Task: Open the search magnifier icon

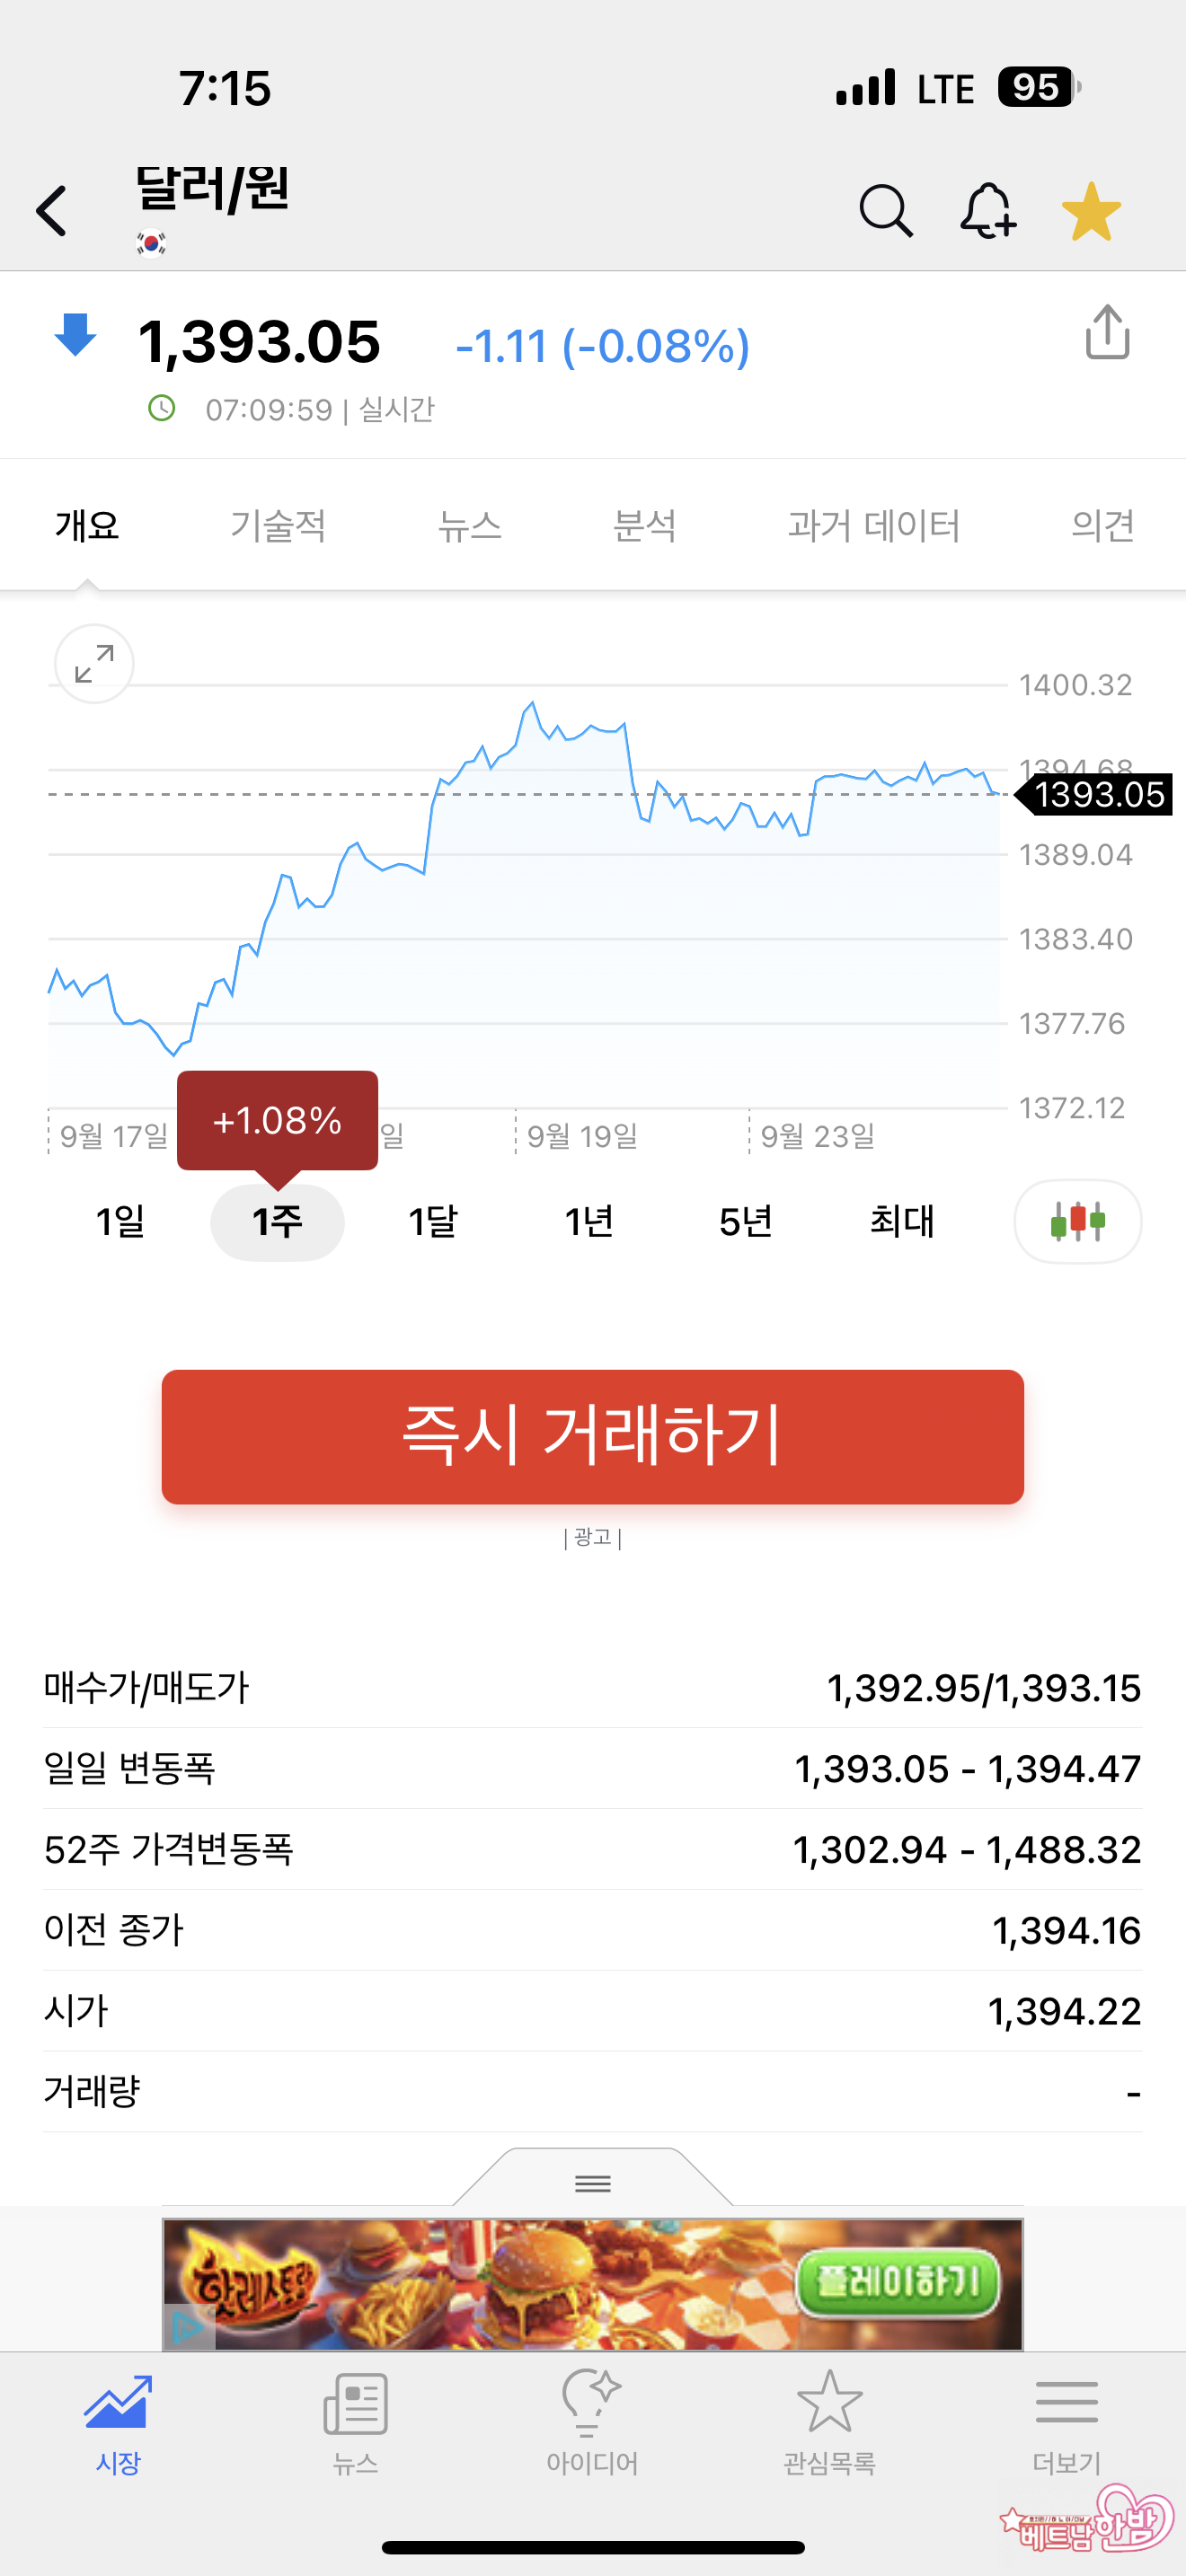Action: pyautogui.click(x=885, y=211)
